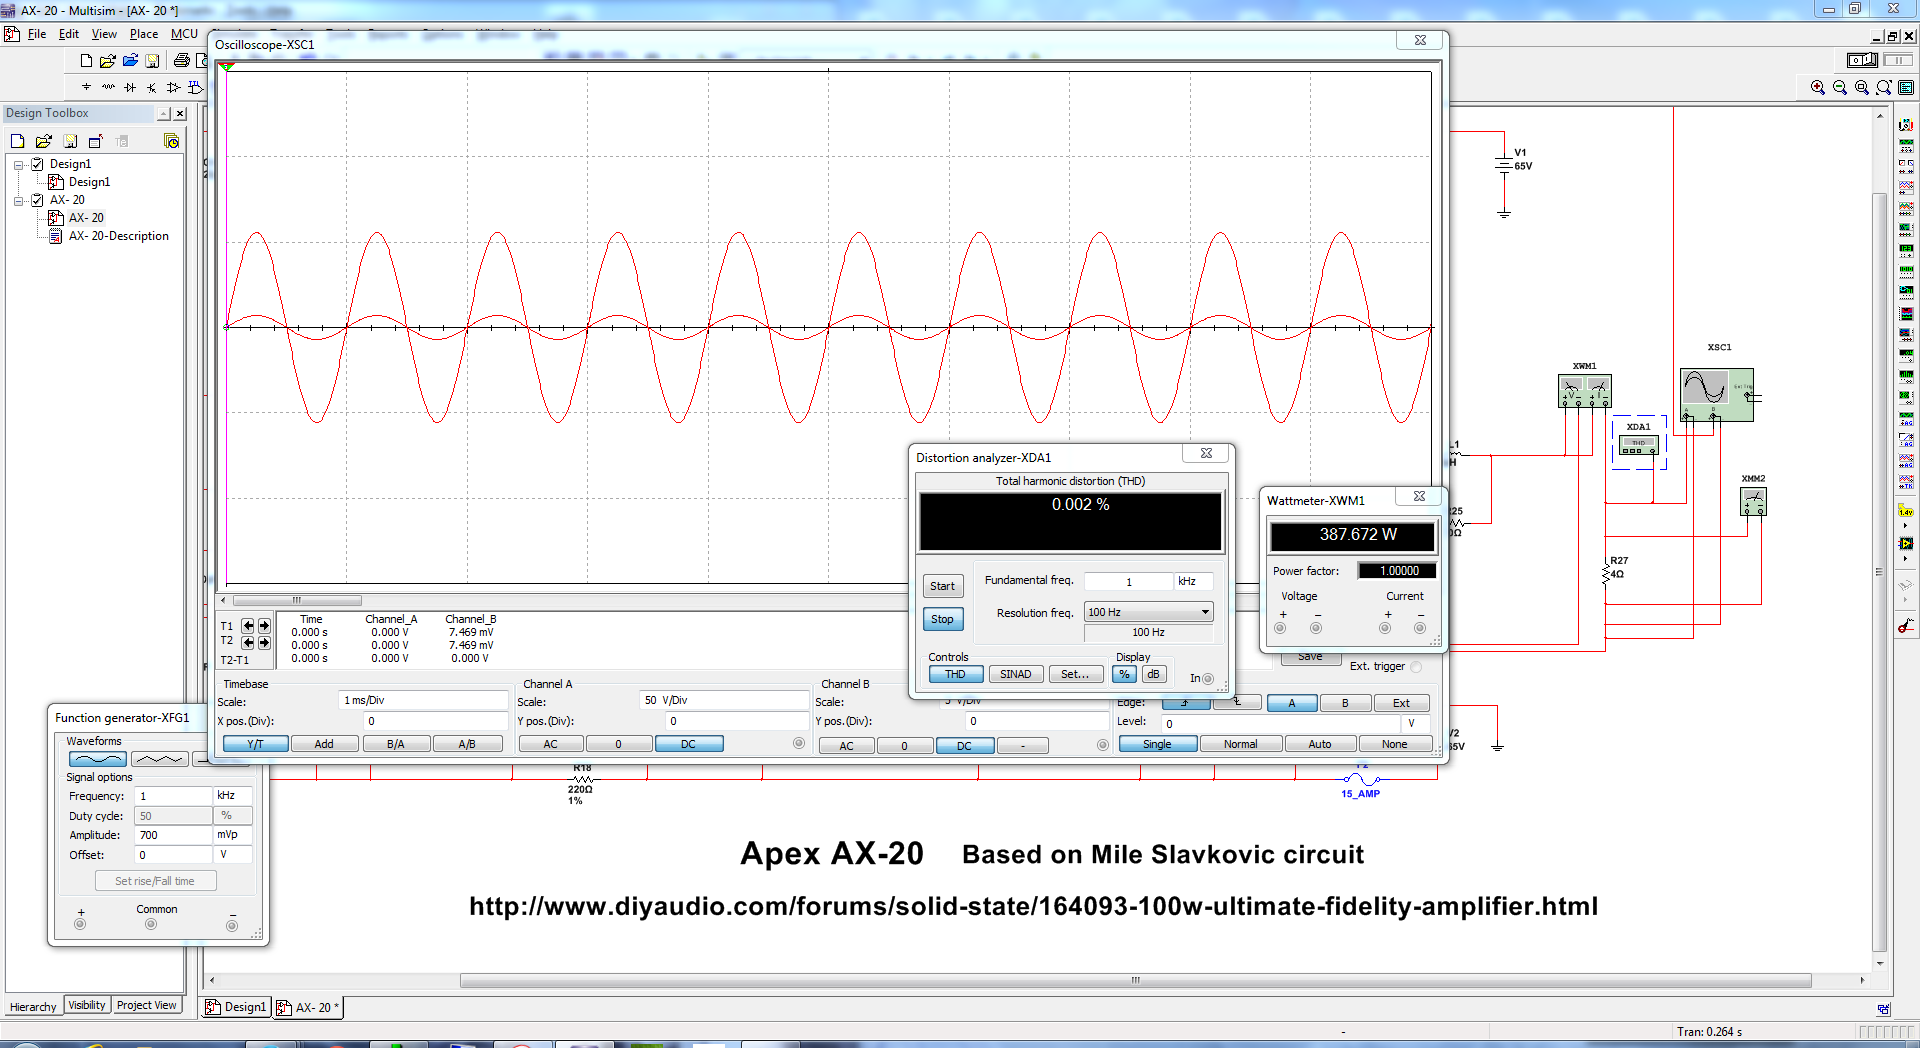The height and width of the screenshot is (1048, 1920).
Task: Switch to Visibility tab
Action: (x=87, y=1005)
